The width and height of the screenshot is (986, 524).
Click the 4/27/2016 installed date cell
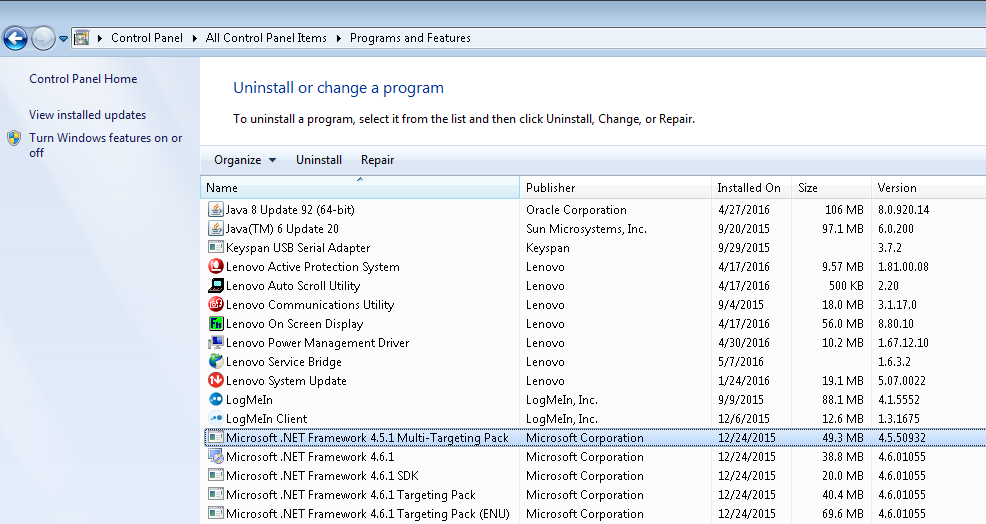pos(744,209)
